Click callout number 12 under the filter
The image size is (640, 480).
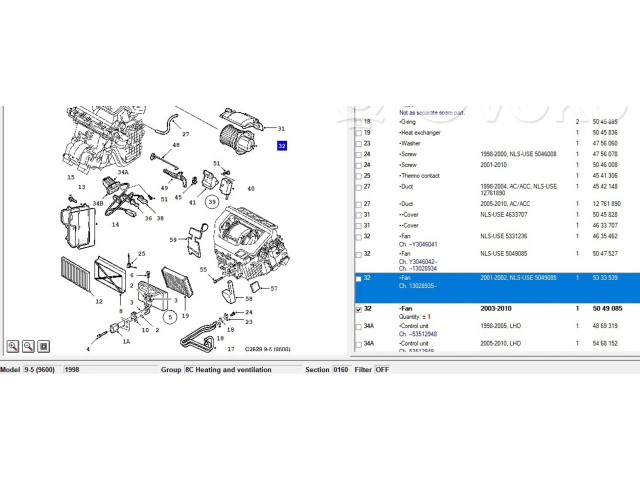(99, 300)
